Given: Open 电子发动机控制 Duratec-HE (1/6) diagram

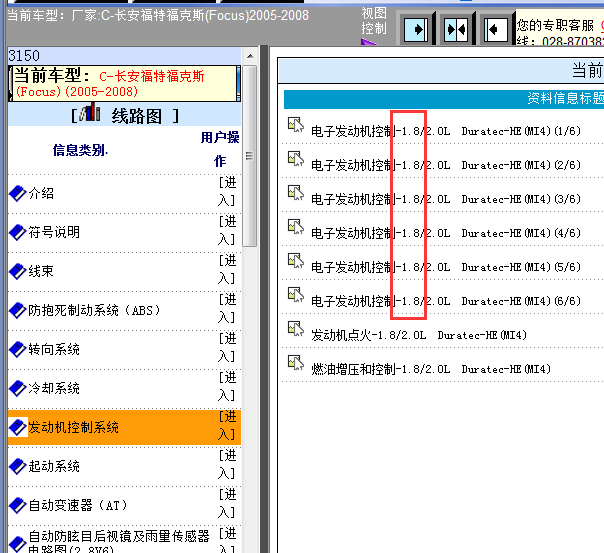Looking at the screenshot, I should pyautogui.click(x=446, y=131).
